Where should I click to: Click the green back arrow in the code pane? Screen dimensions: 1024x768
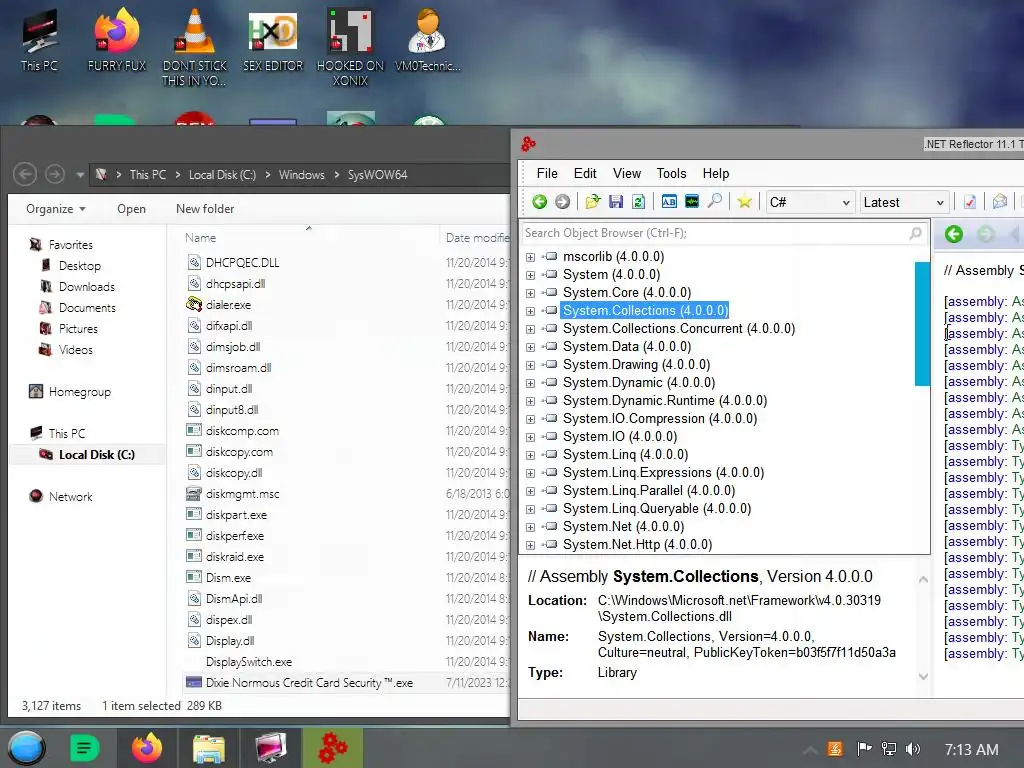pyautogui.click(x=953, y=234)
